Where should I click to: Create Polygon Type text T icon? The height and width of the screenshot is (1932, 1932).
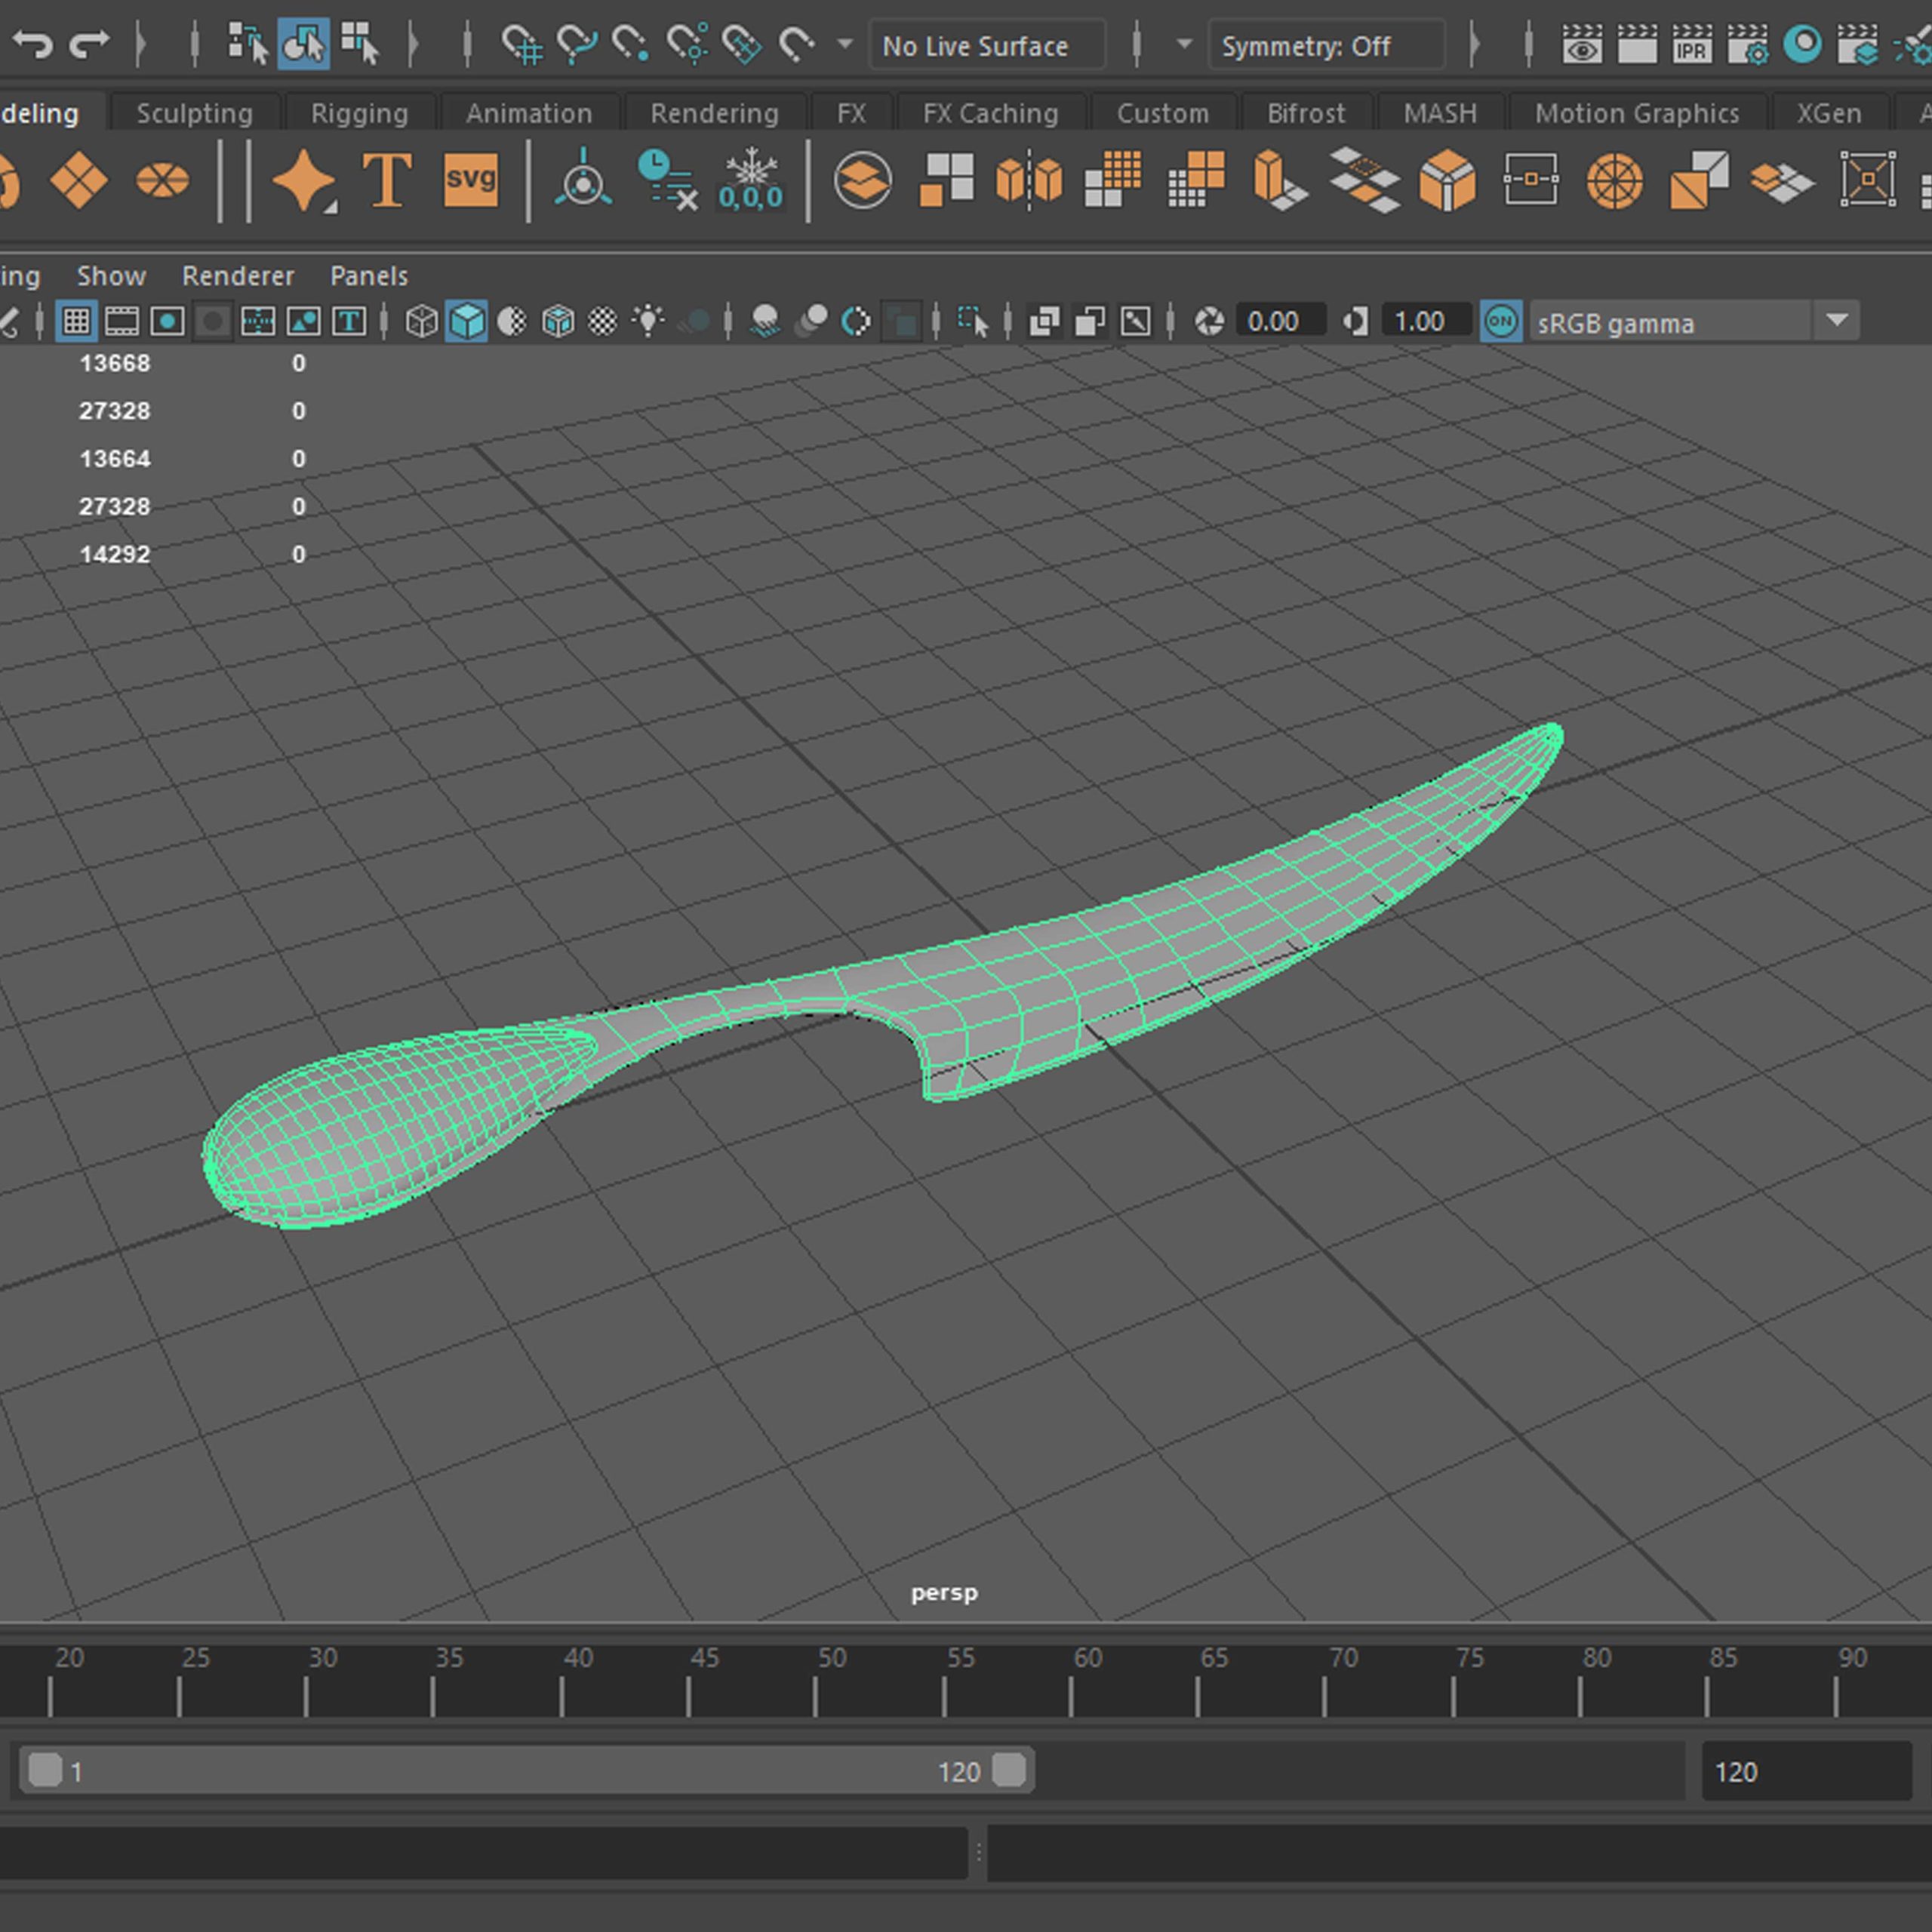[x=387, y=181]
